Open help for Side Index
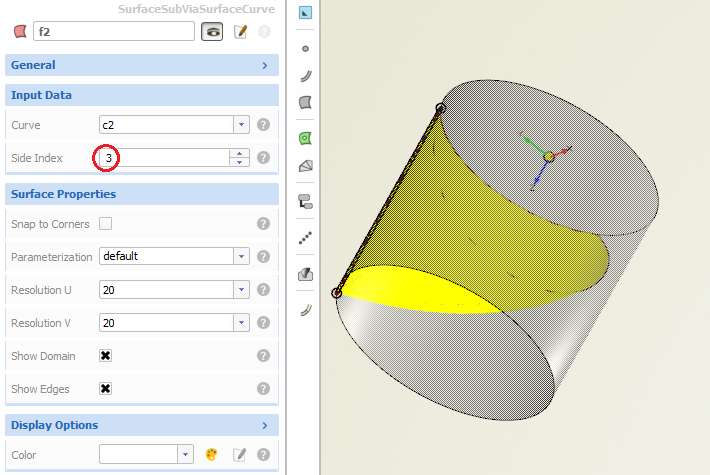This screenshot has width=710, height=475. [263, 158]
